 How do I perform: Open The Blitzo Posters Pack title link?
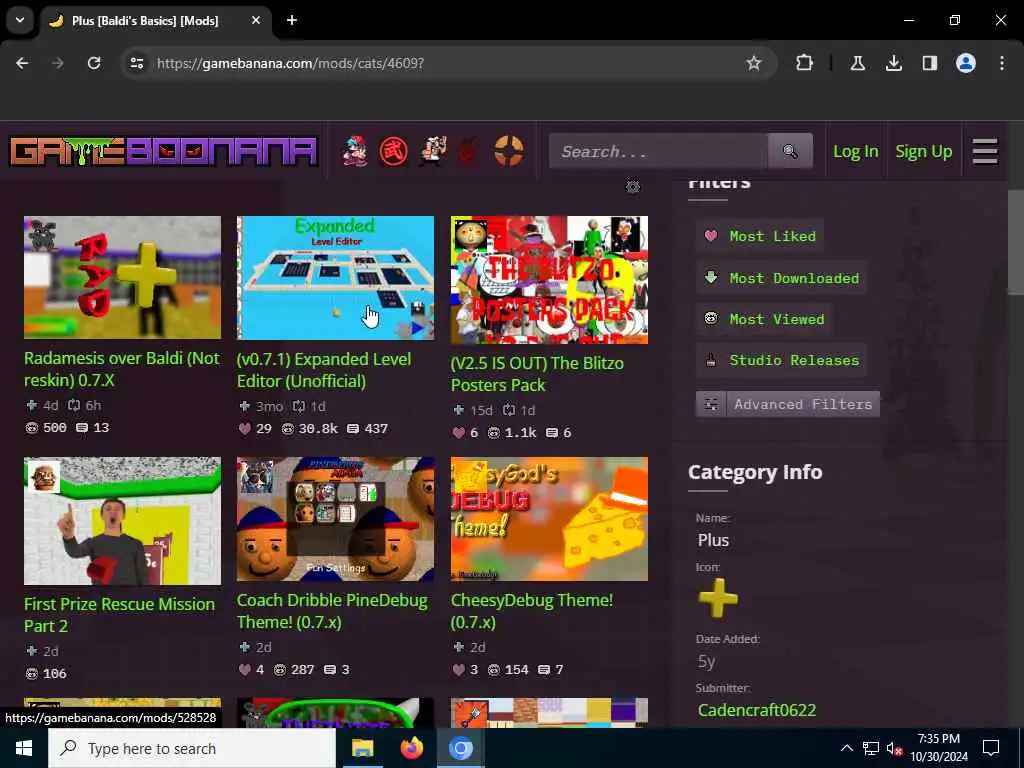click(x=537, y=374)
